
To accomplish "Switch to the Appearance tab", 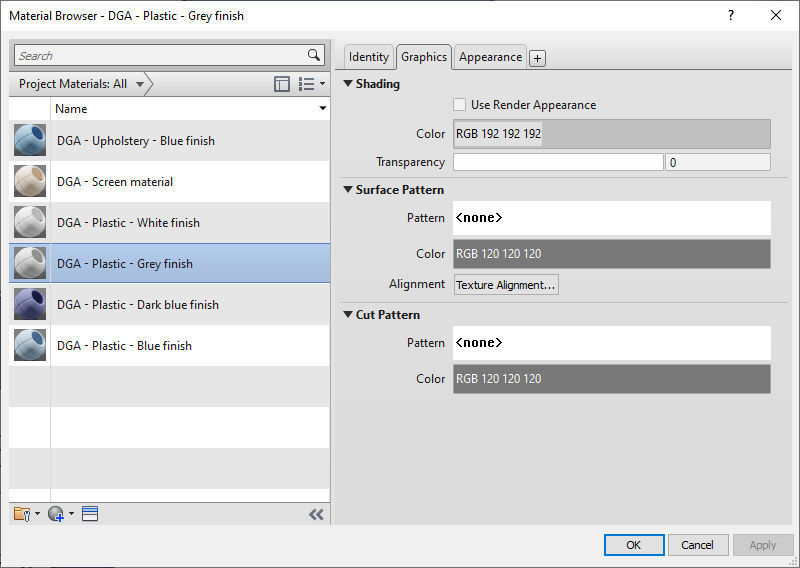I will [x=490, y=57].
